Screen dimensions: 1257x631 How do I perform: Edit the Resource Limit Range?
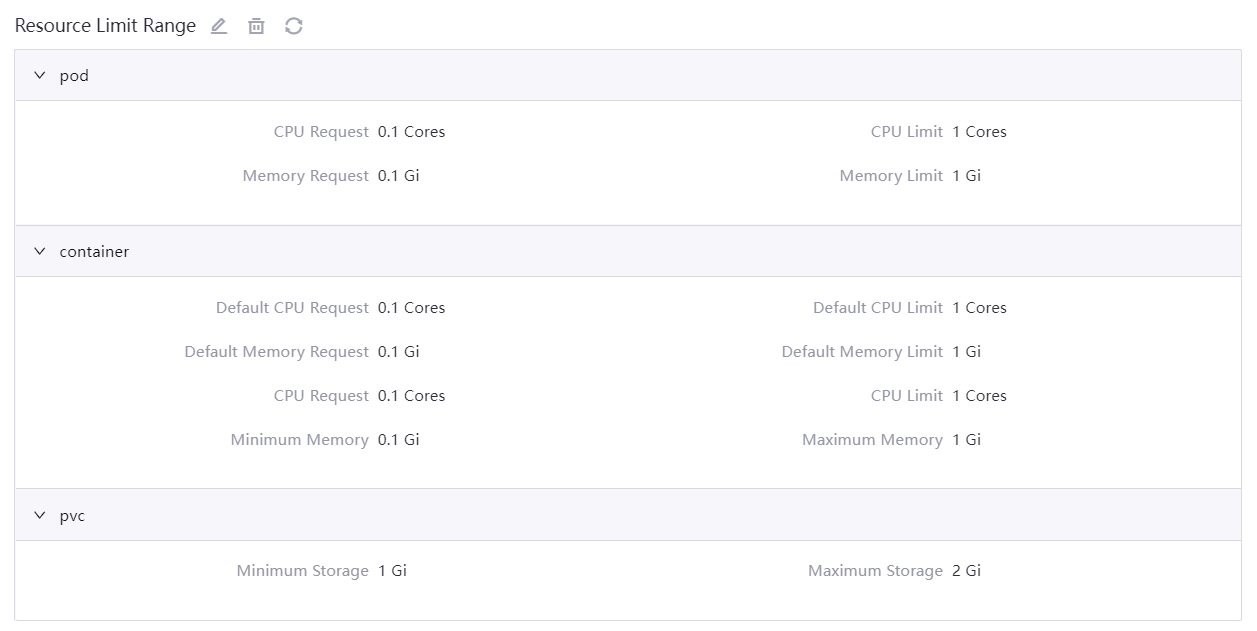pyautogui.click(x=219, y=26)
